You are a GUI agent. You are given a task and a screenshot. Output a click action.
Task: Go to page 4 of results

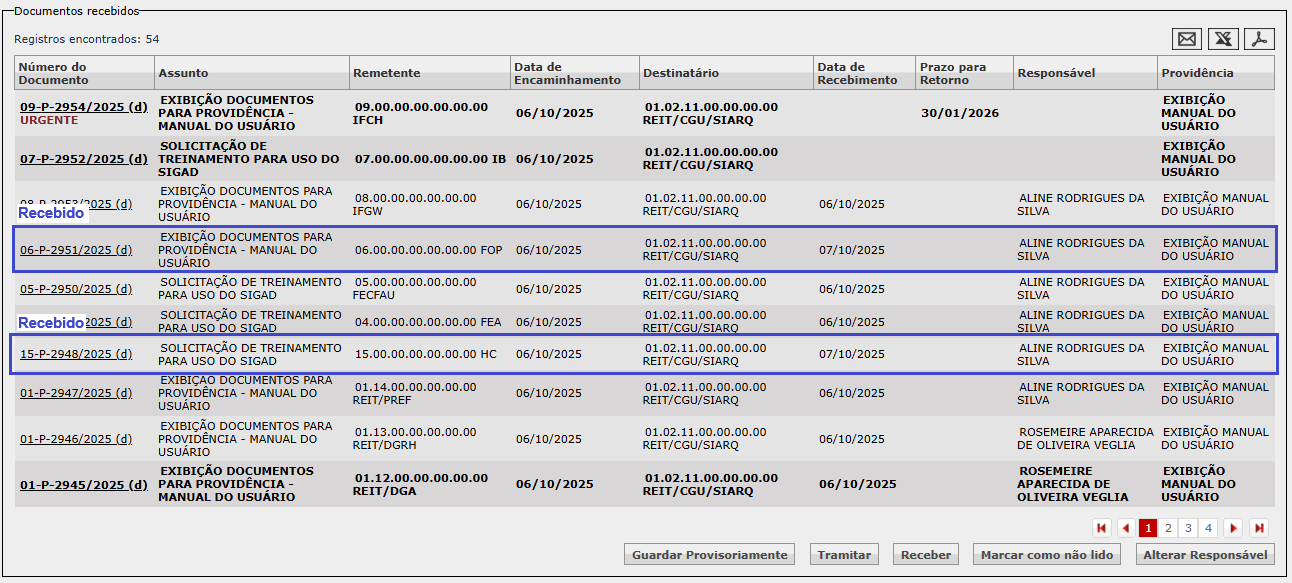[1208, 528]
